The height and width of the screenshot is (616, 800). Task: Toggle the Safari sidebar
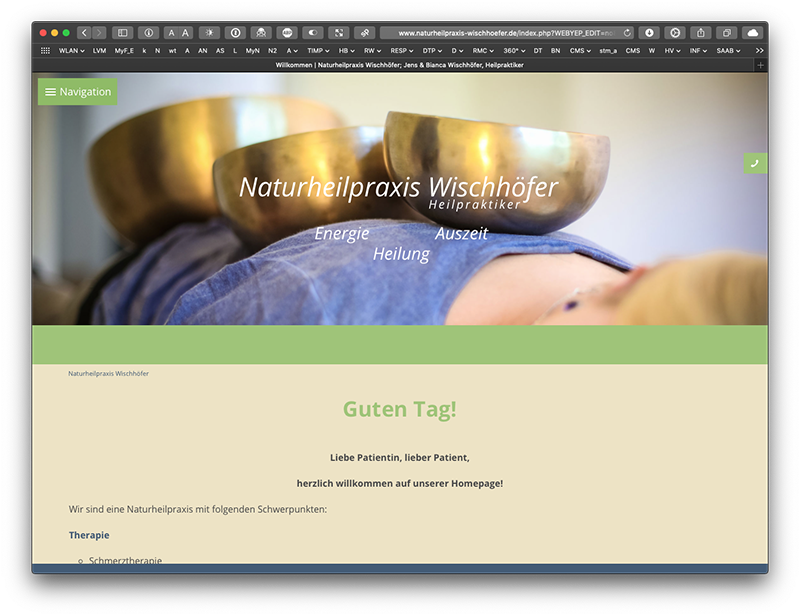pos(122,33)
